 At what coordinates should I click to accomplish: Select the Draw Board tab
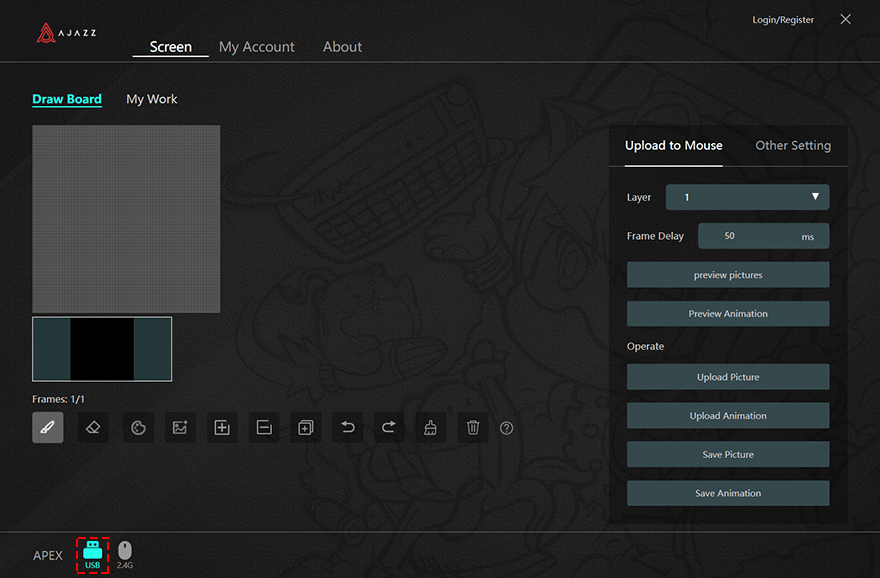click(x=67, y=99)
